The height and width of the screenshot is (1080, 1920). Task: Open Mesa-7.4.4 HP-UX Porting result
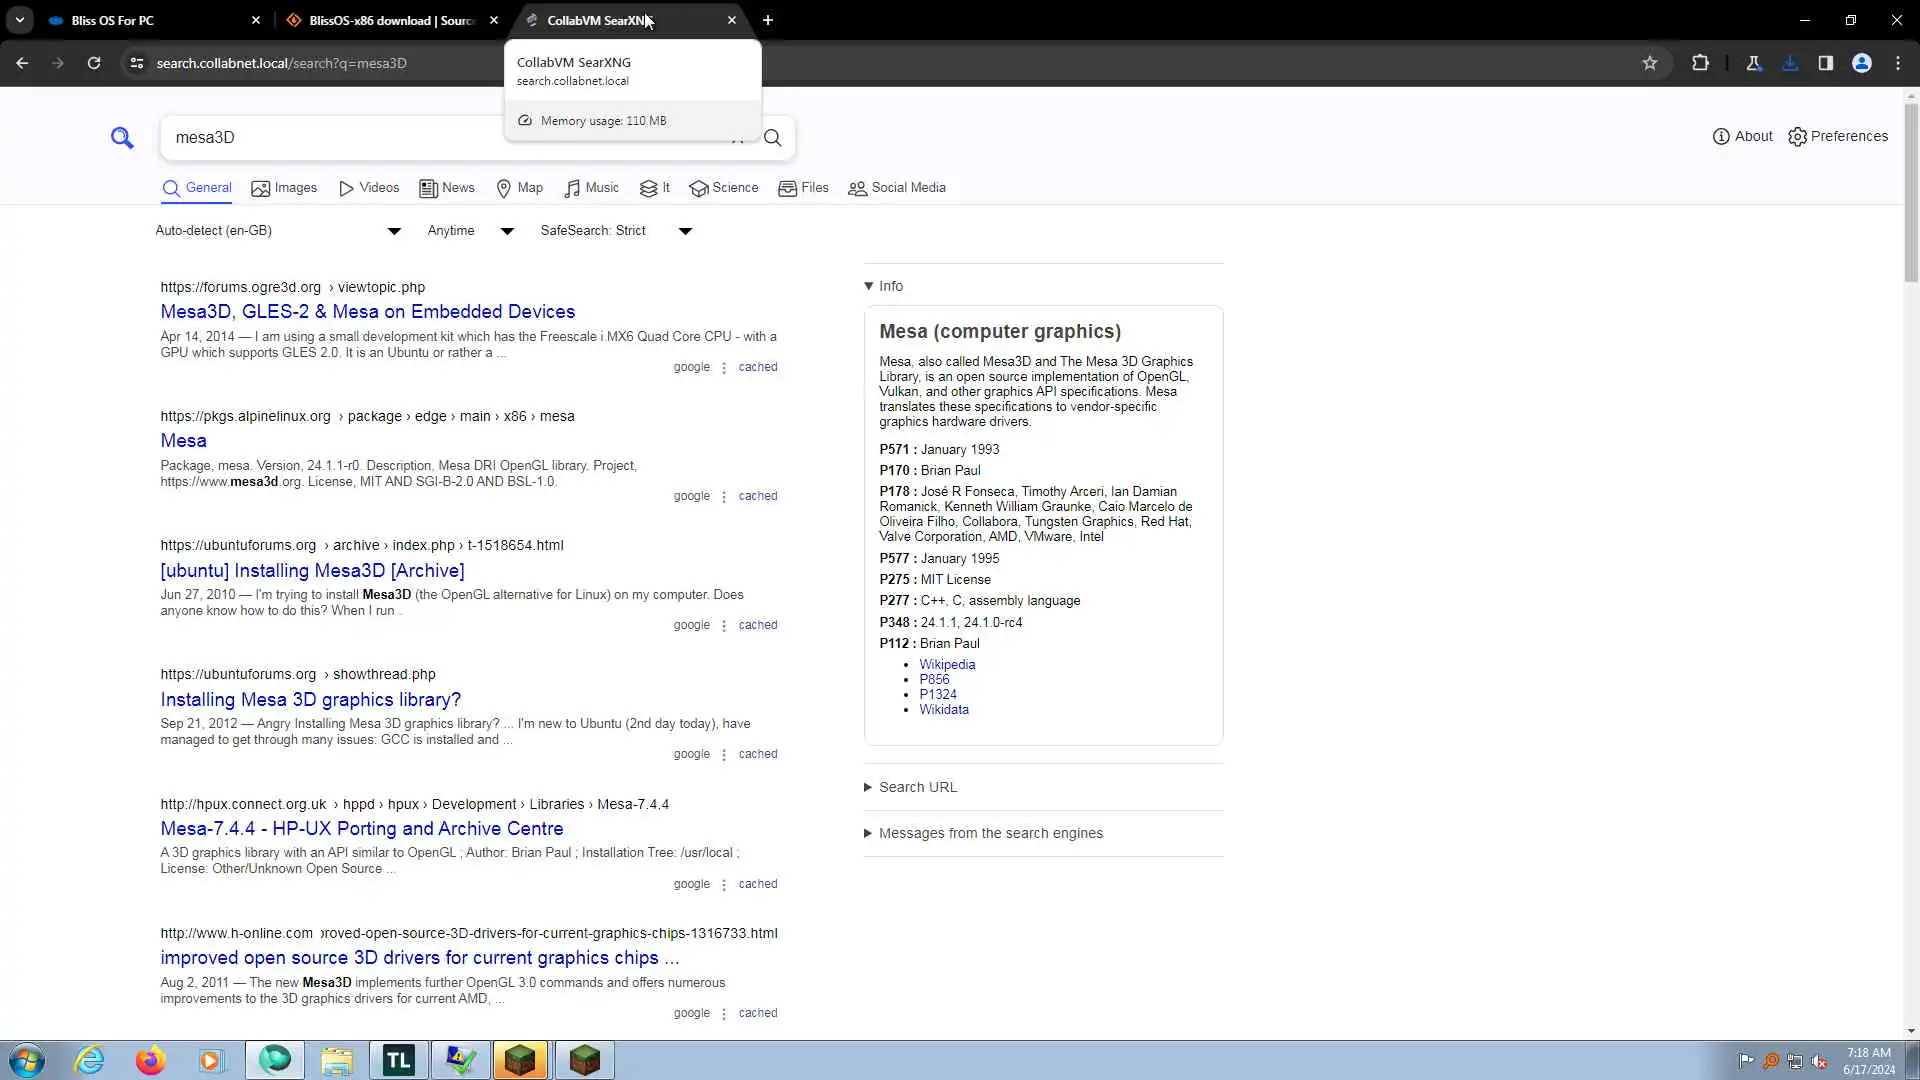(x=362, y=828)
